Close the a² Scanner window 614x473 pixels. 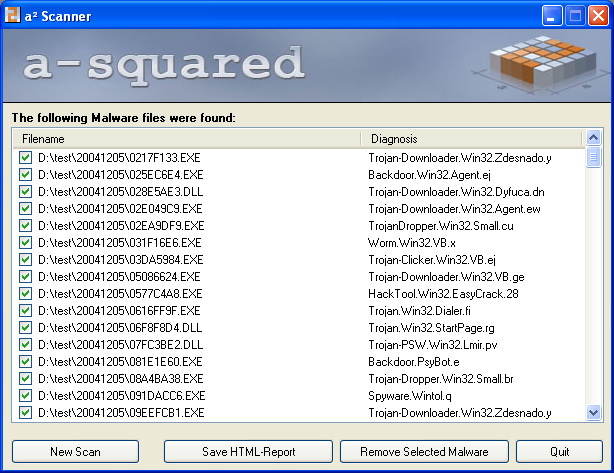(598, 16)
